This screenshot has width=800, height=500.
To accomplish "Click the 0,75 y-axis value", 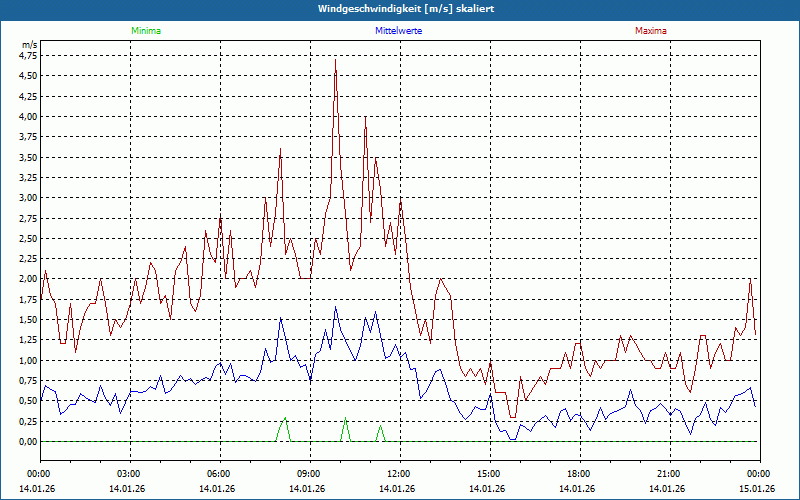I will coord(29,381).
